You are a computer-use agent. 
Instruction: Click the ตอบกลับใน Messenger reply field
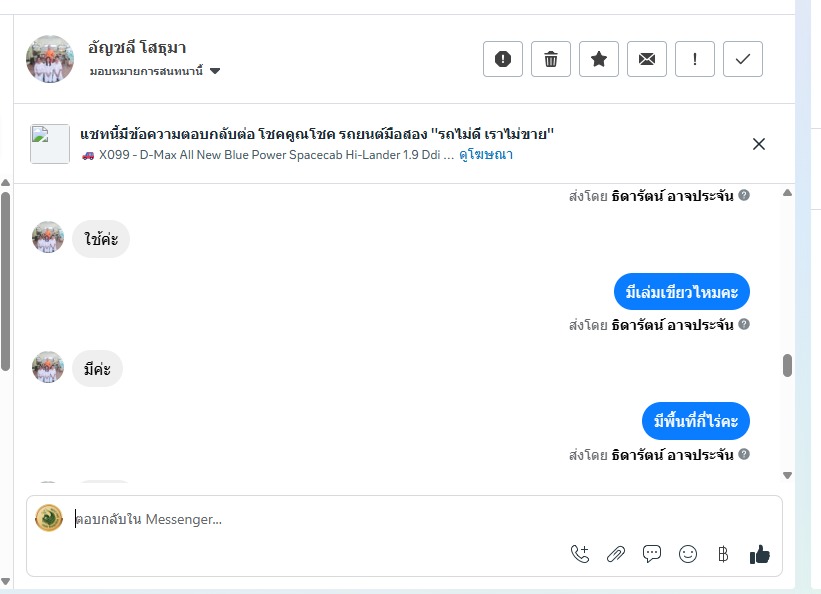[x=300, y=519]
